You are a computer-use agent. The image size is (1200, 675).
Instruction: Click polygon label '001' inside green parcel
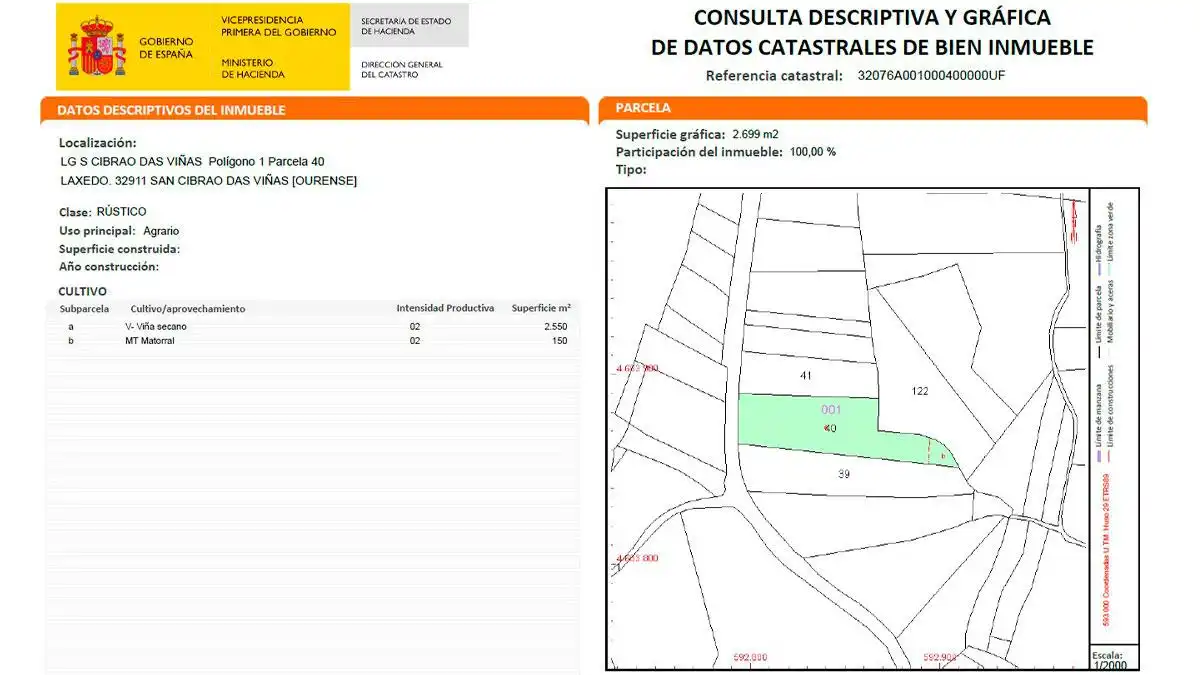coord(831,410)
